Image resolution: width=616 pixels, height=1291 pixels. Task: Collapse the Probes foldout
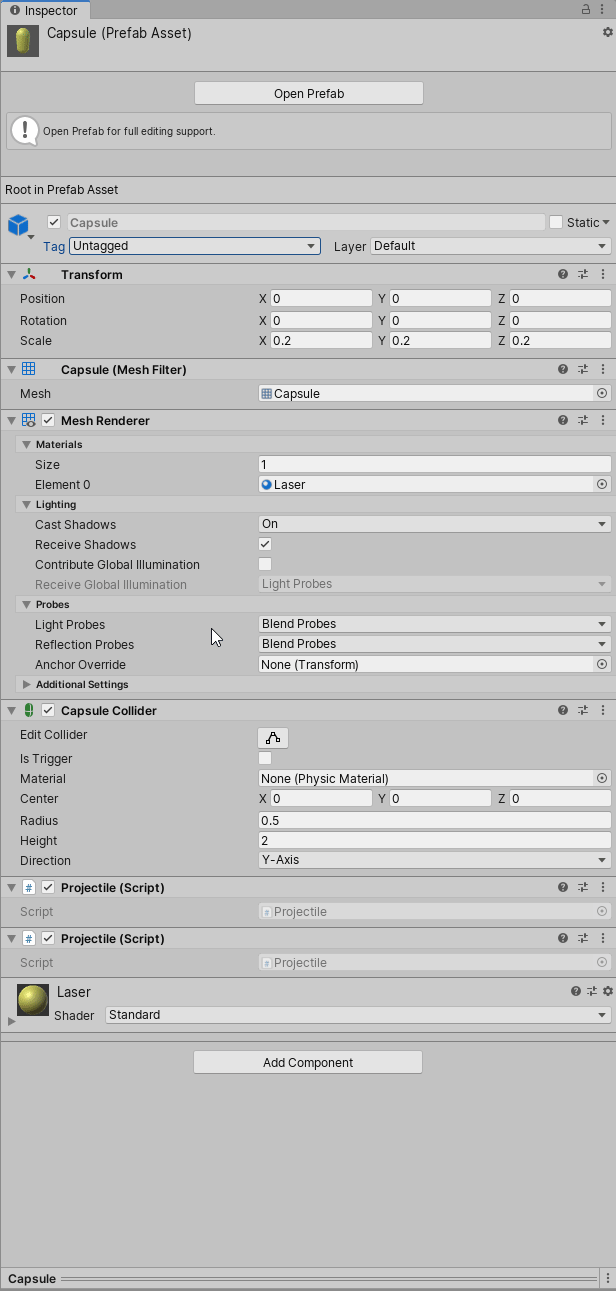[26, 604]
